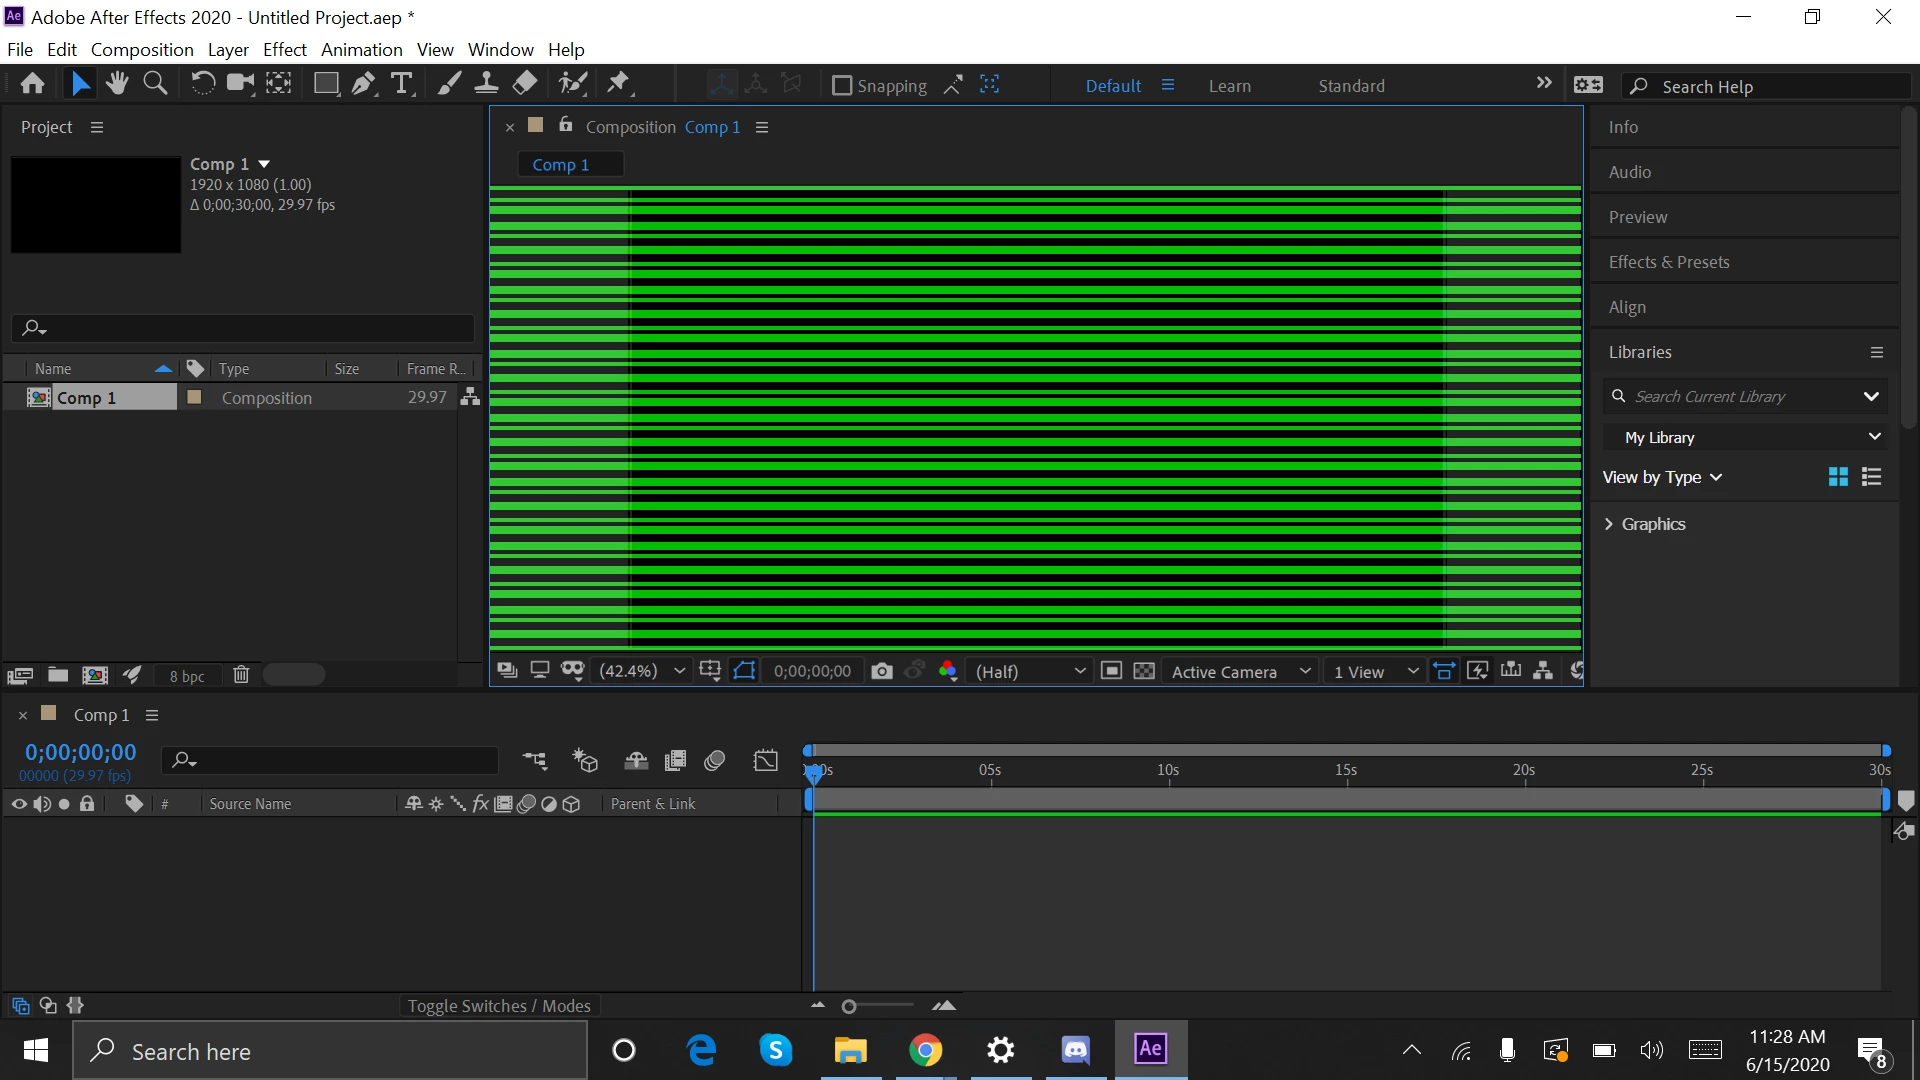Select the Horizontal Type tool
Viewport: 1920px width, 1080px height.
402,84
